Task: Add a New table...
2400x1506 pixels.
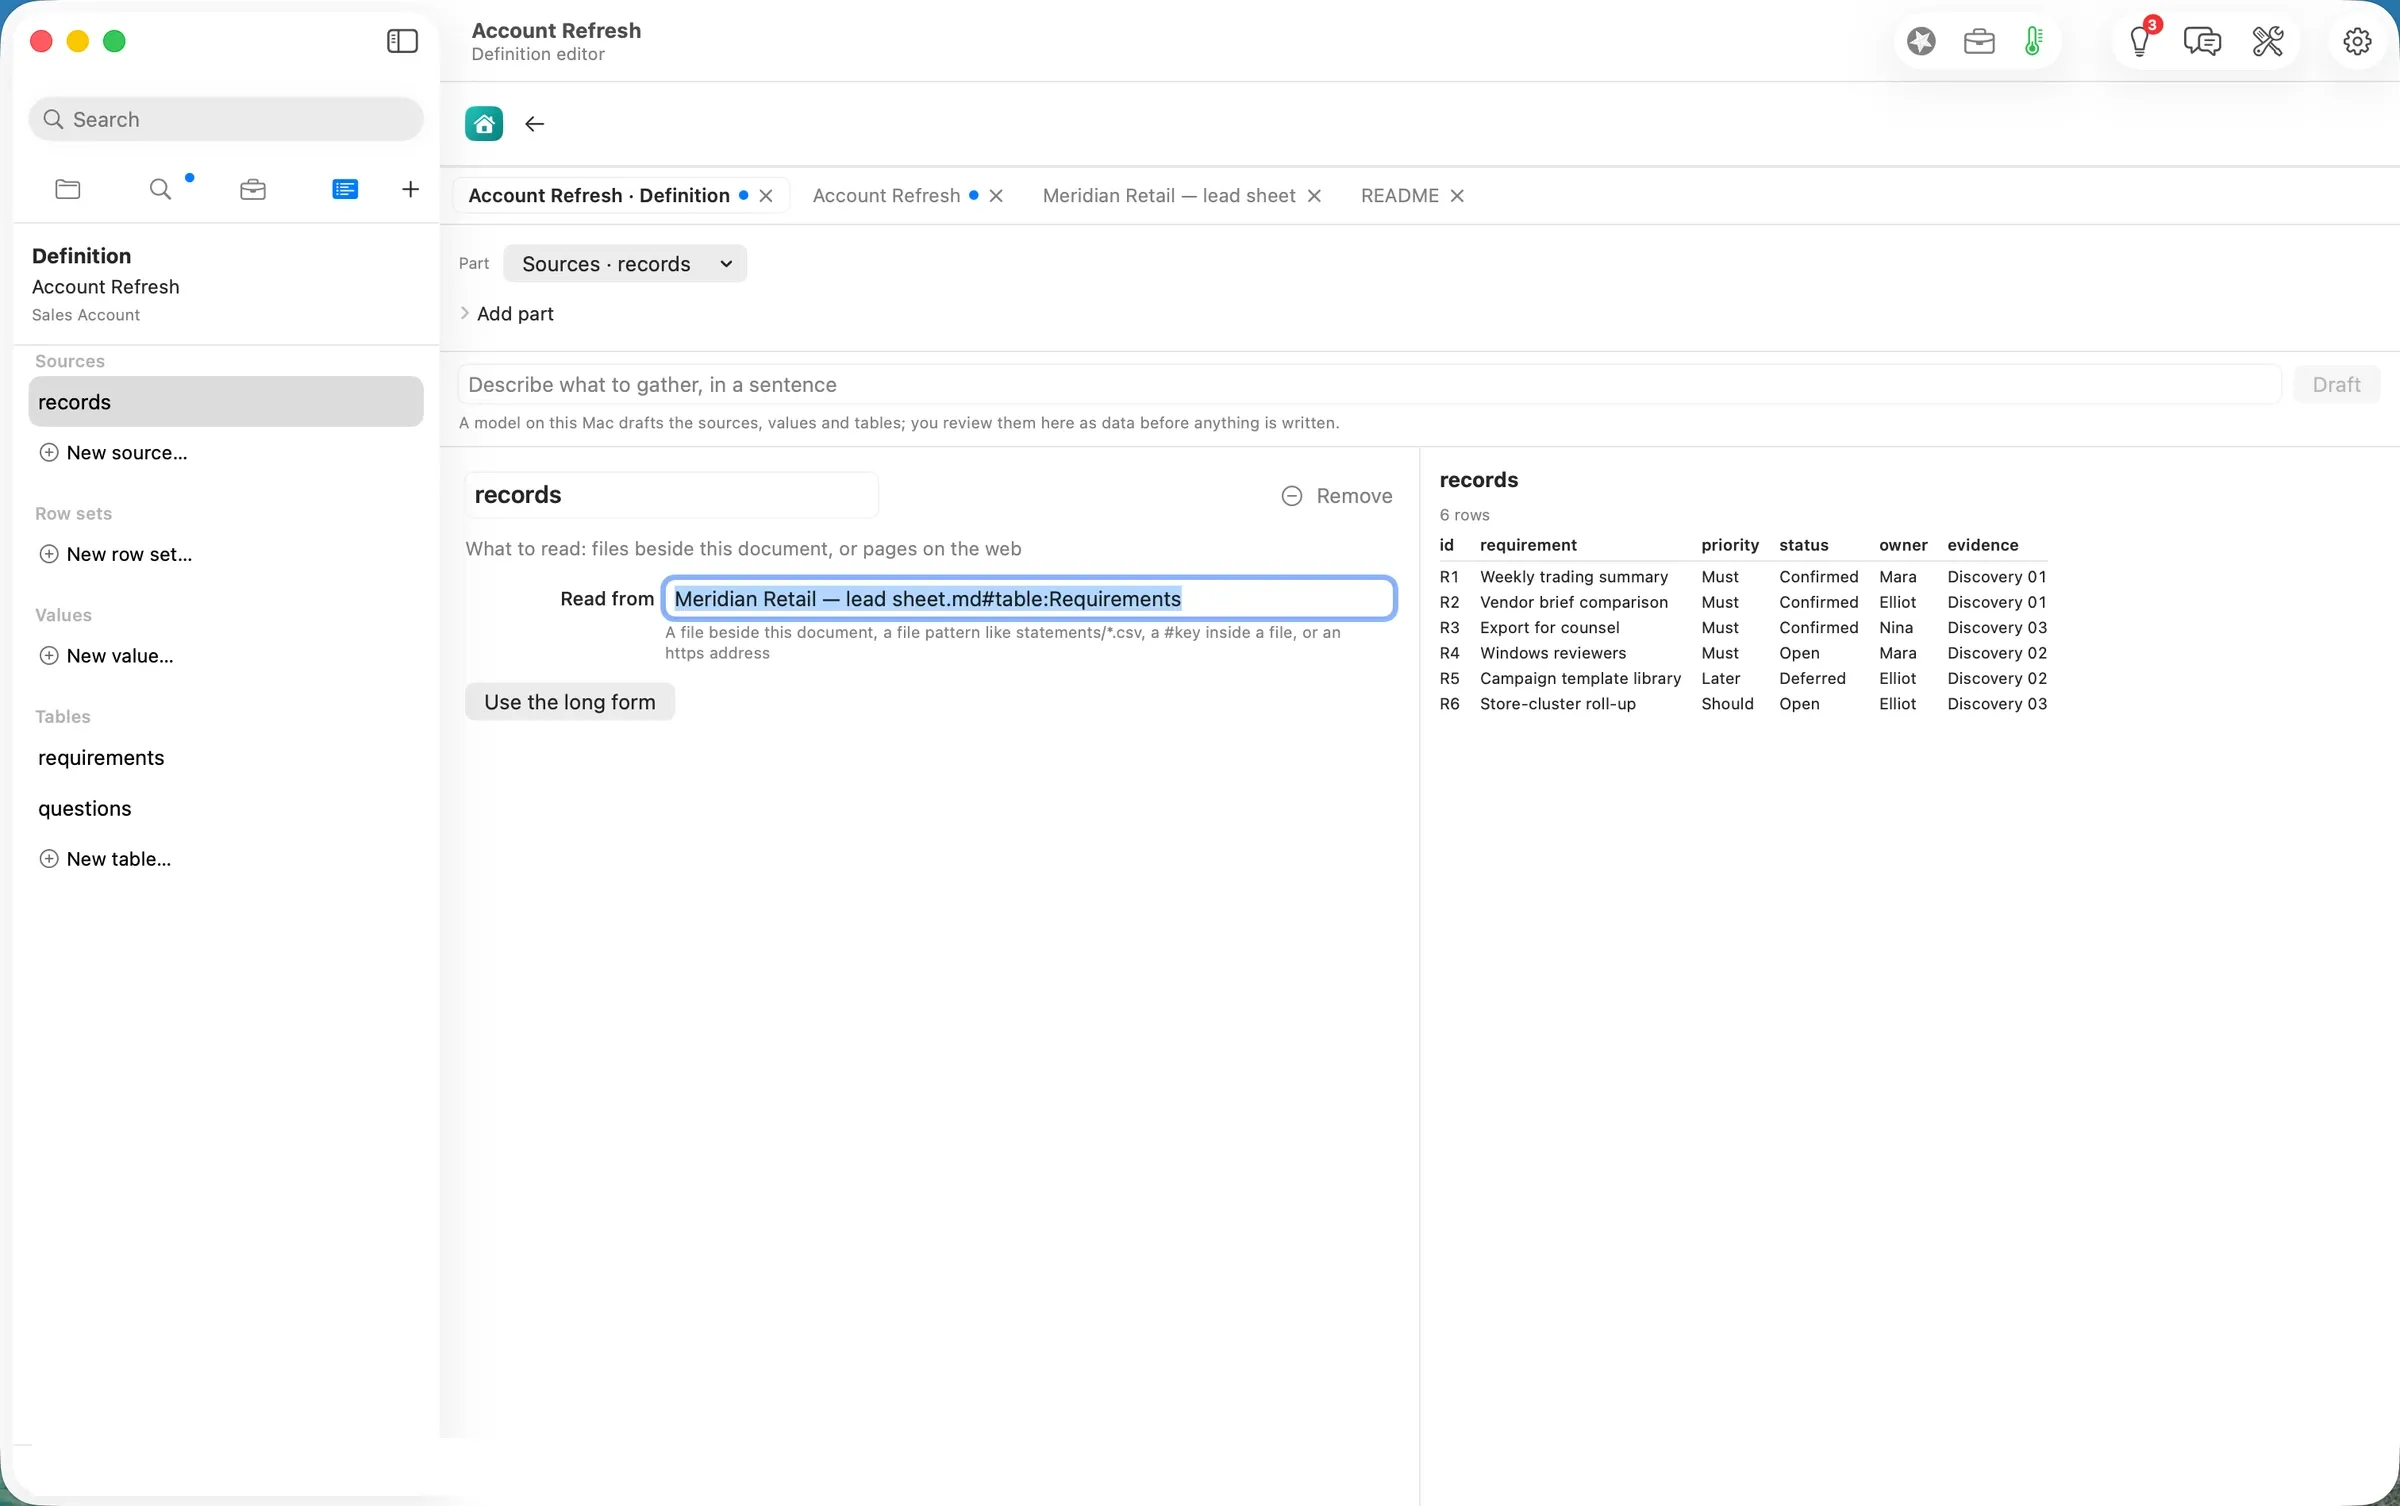Action: (105, 859)
